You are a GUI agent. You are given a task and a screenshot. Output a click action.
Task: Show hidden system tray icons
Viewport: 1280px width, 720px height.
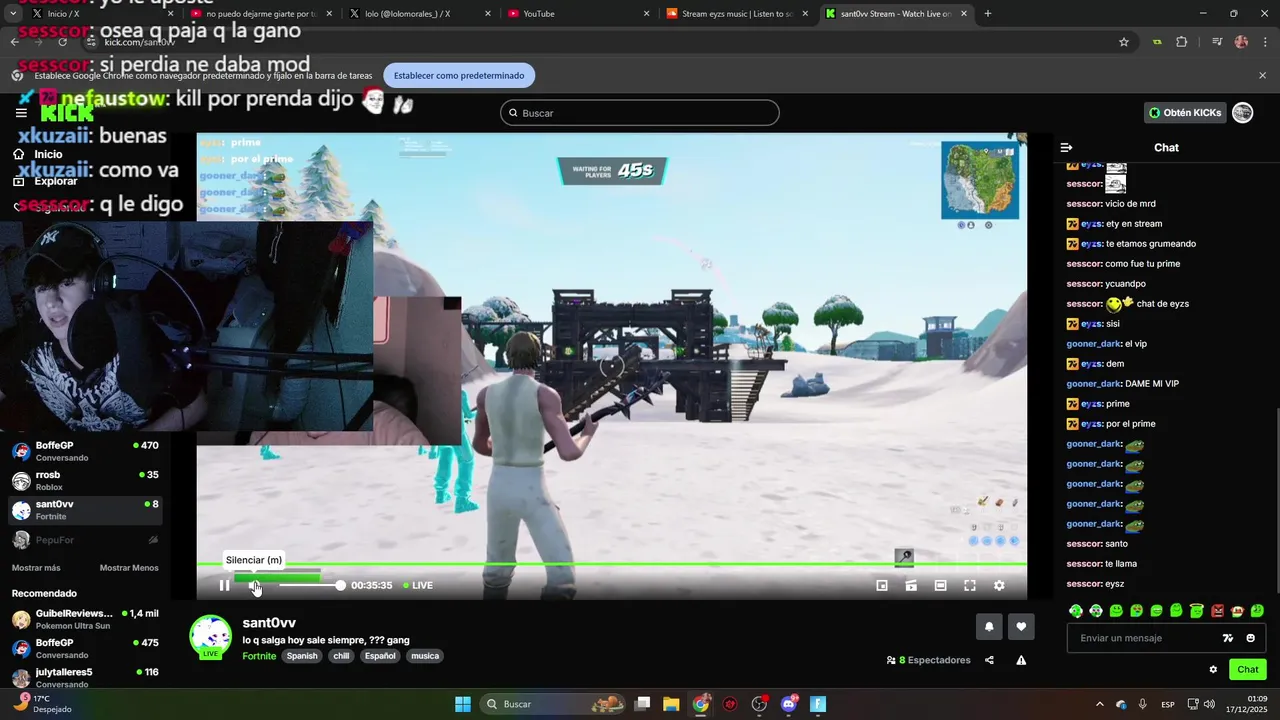(1099, 704)
